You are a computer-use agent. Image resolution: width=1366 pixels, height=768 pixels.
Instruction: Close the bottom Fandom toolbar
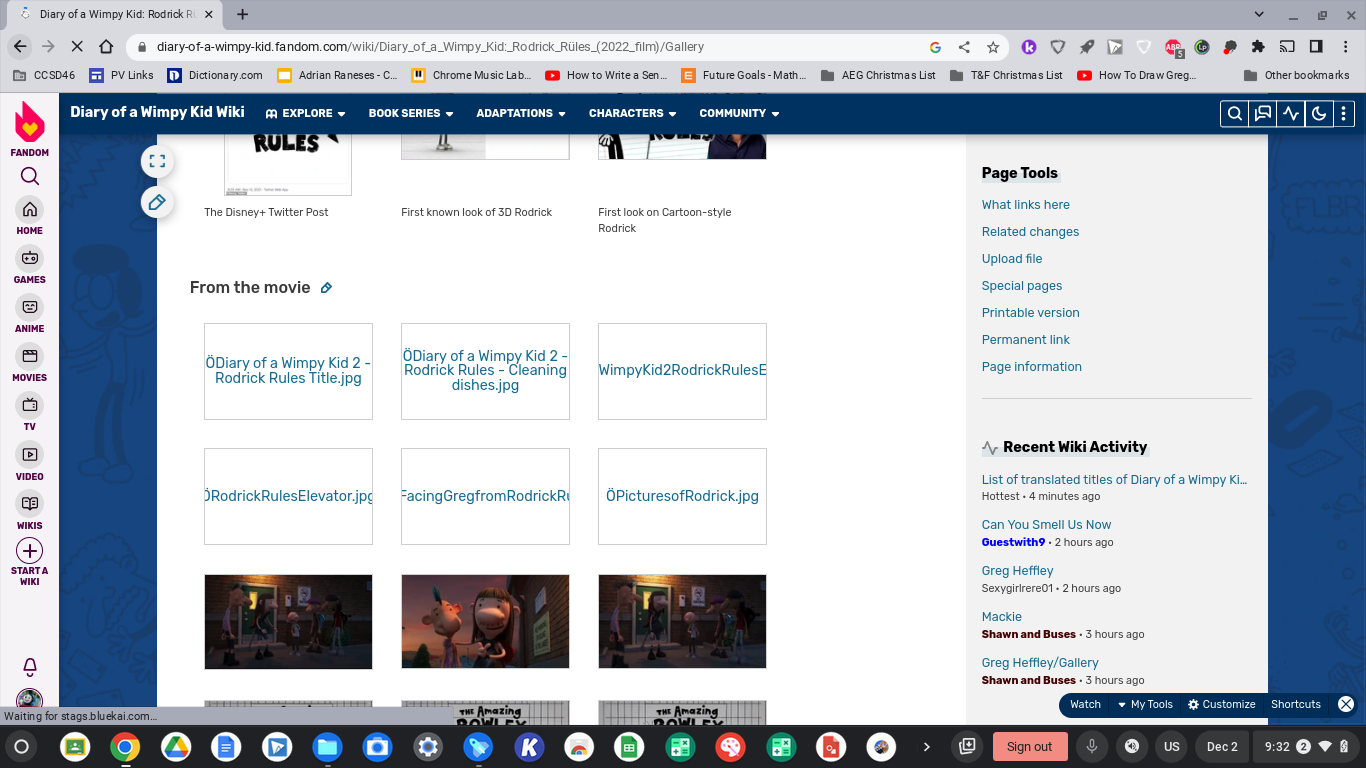(x=1346, y=704)
